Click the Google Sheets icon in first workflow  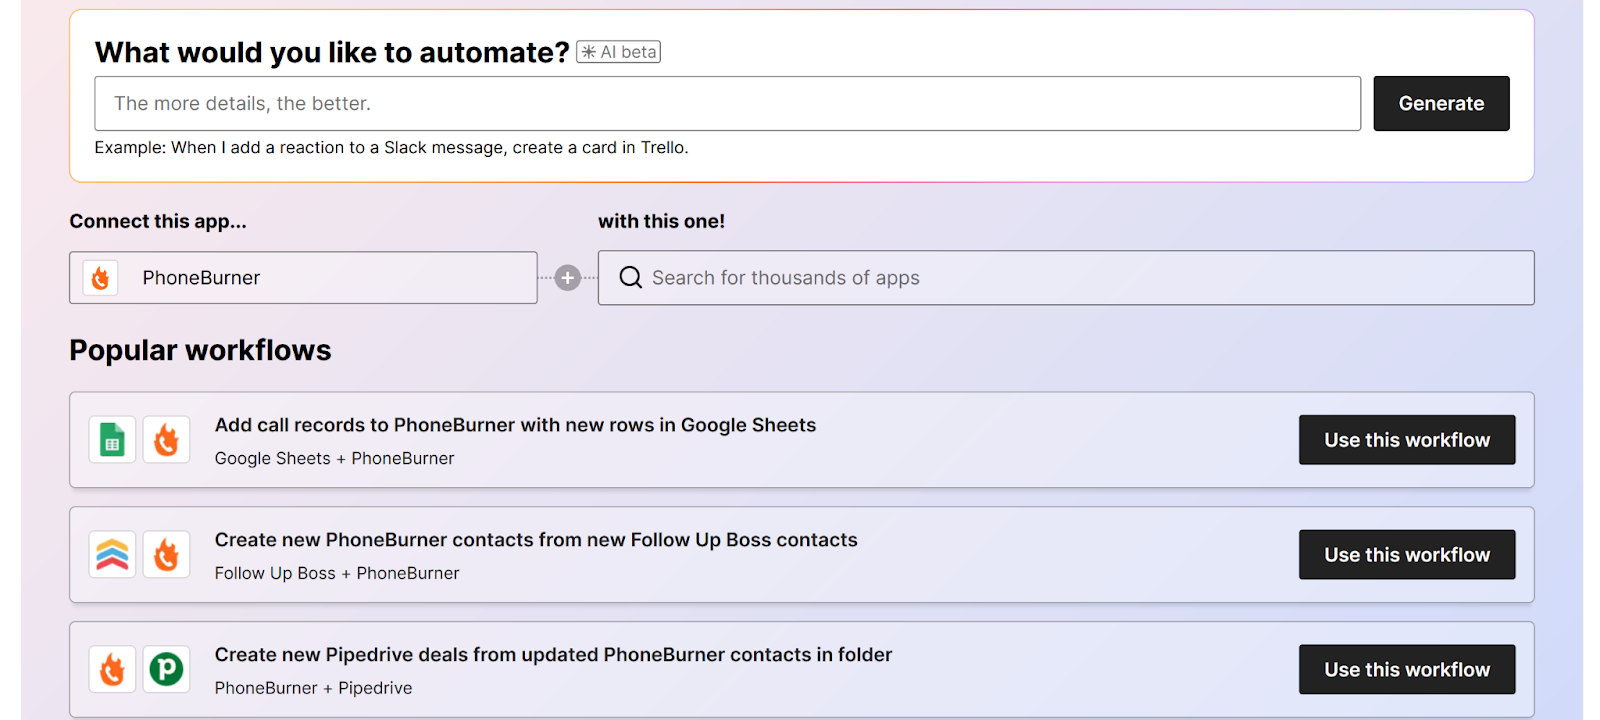click(112, 440)
